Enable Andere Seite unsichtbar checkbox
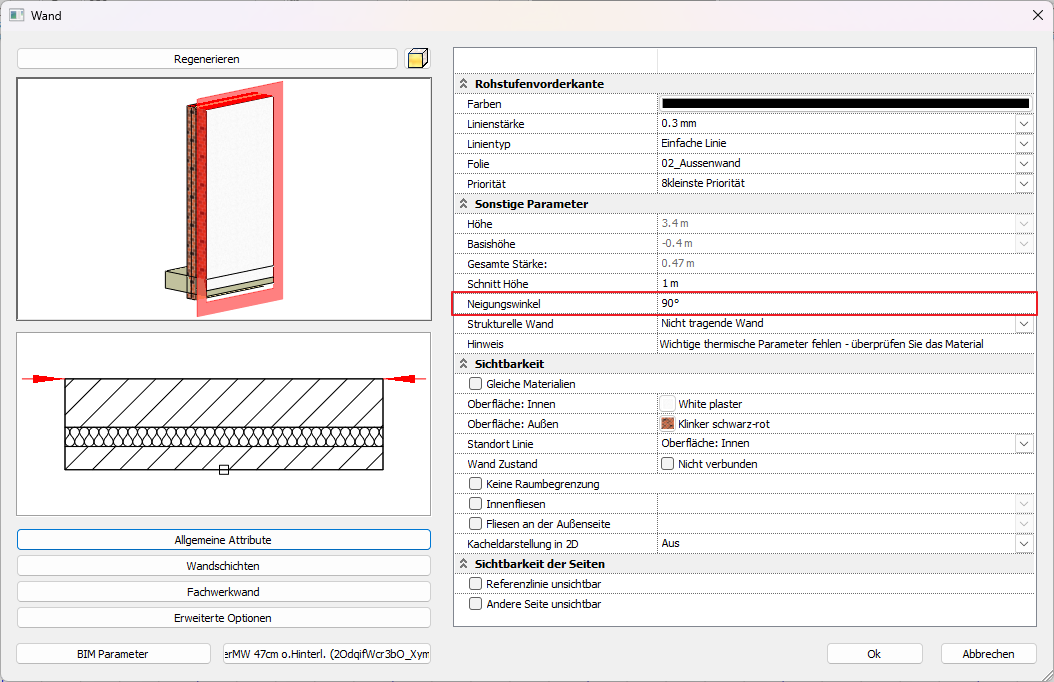Image resolution: width=1054 pixels, height=682 pixels. (475, 604)
